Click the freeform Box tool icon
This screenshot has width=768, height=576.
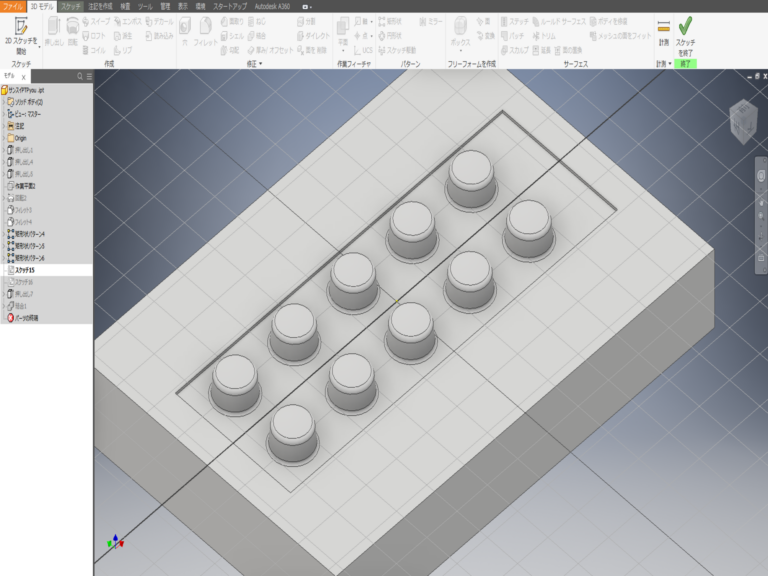pos(460,28)
